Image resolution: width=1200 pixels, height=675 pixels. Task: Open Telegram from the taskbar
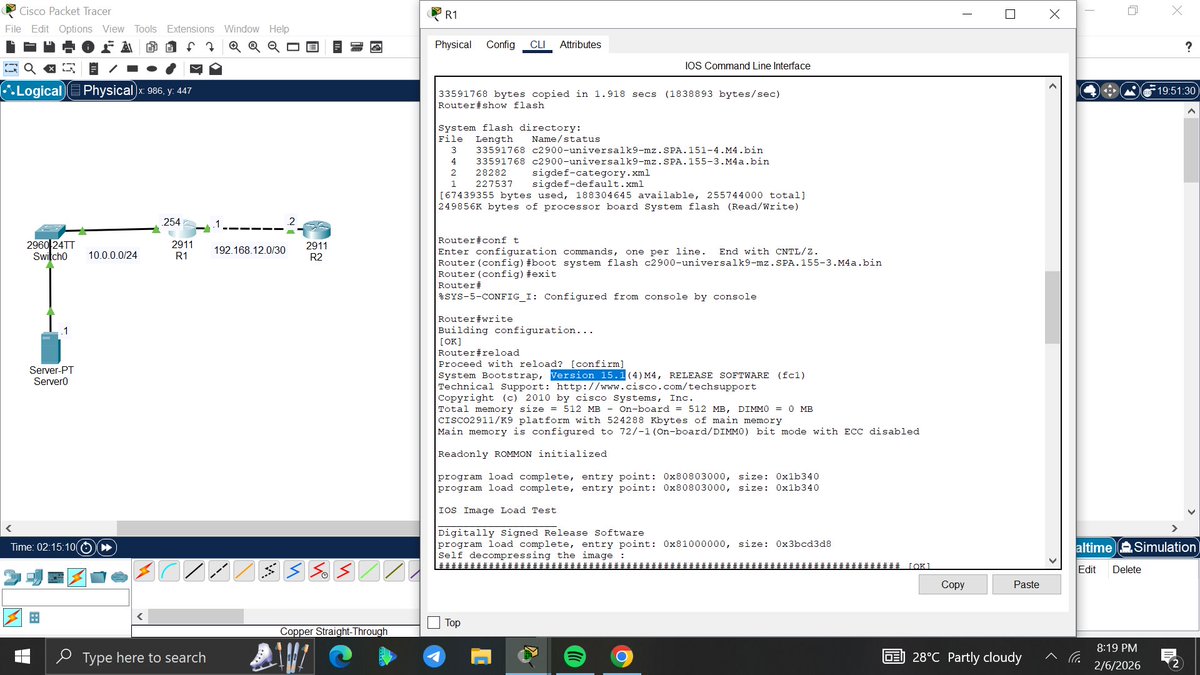point(433,657)
